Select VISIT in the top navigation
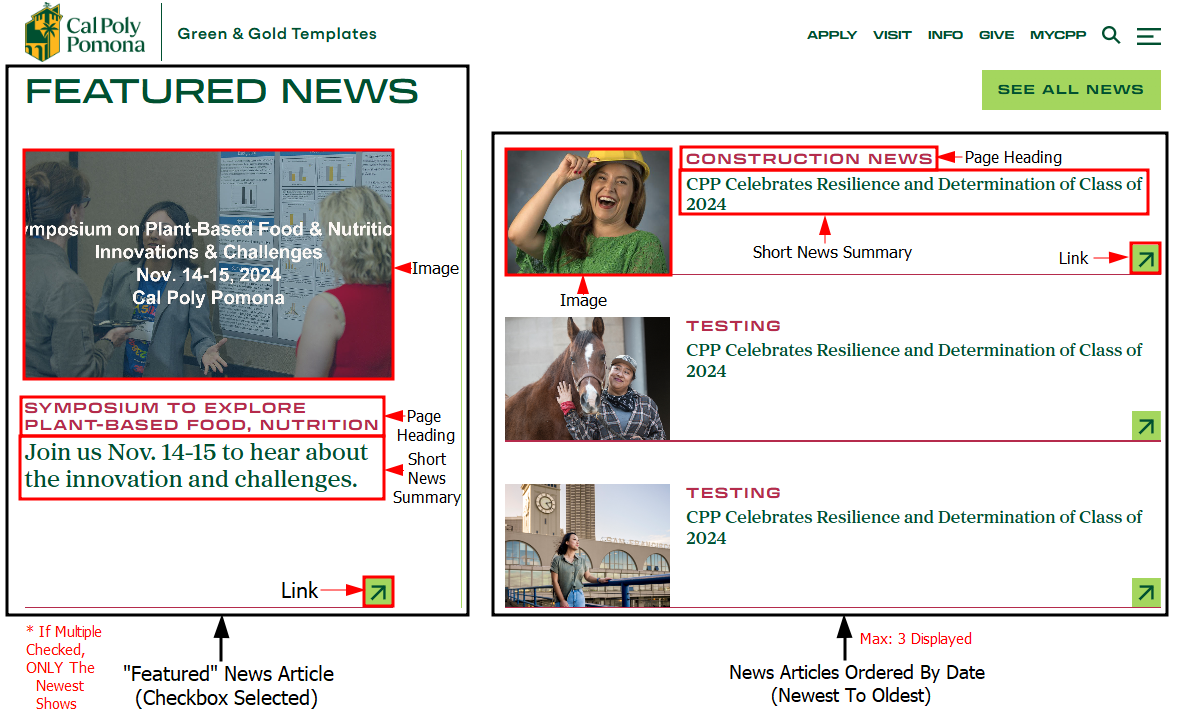Screen dimensions: 1184x721 click(x=892, y=35)
